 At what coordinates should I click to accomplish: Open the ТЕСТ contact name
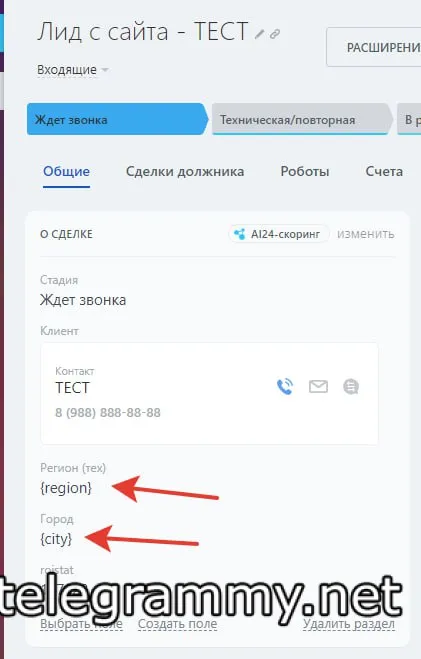pyautogui.click(x=72, y=387)
